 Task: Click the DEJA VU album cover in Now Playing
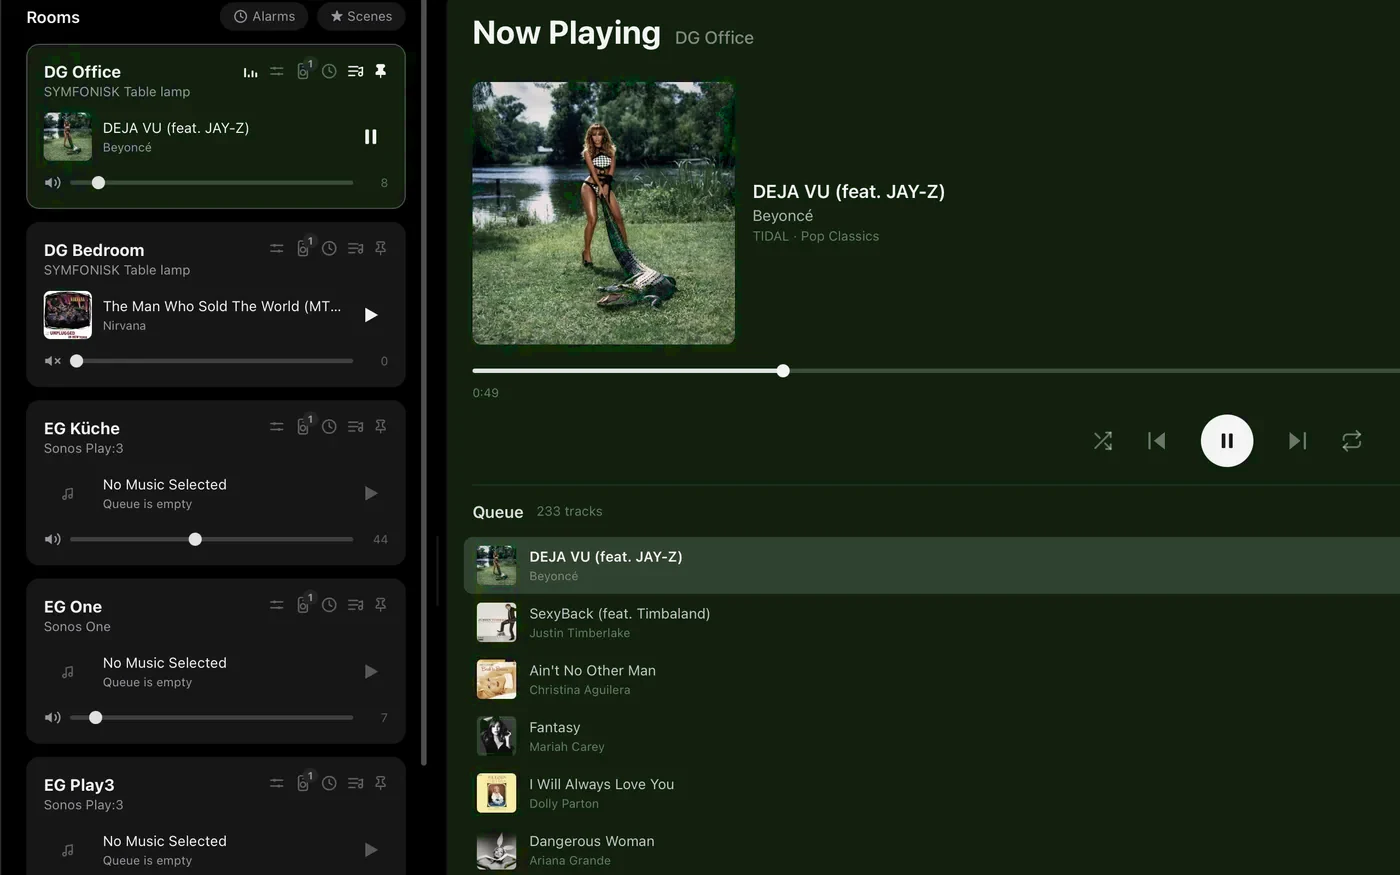(604, 213)
